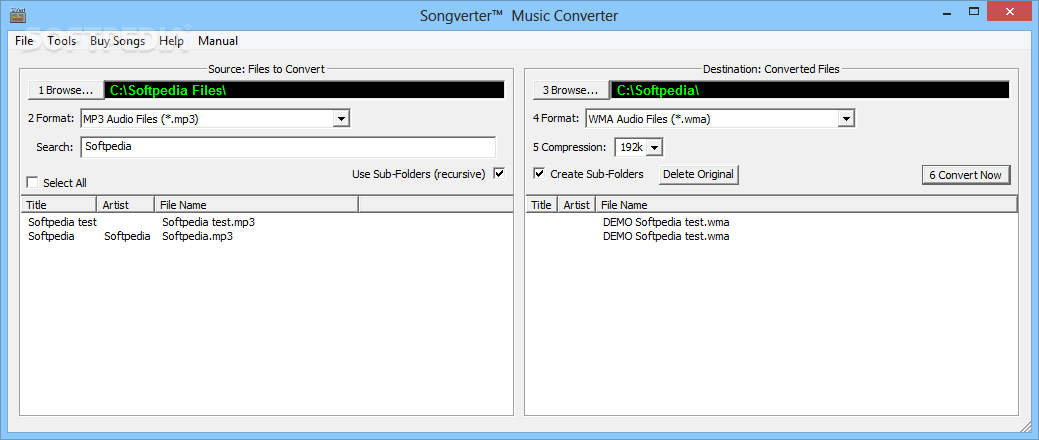Click destination list Artist column header
This screenshot has height=440, width=1039.
tap(576, 205)
